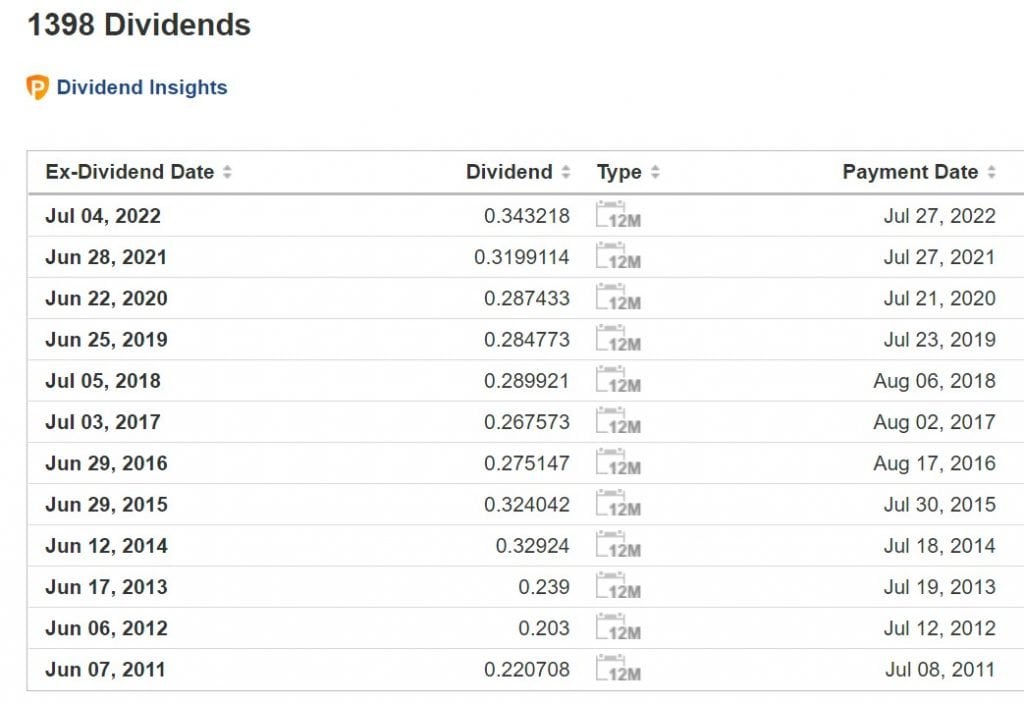Image resolution: width=1024 pixels, height=704 pixels.
Task: Click dividend value 0.203
Action: (544, 628)
